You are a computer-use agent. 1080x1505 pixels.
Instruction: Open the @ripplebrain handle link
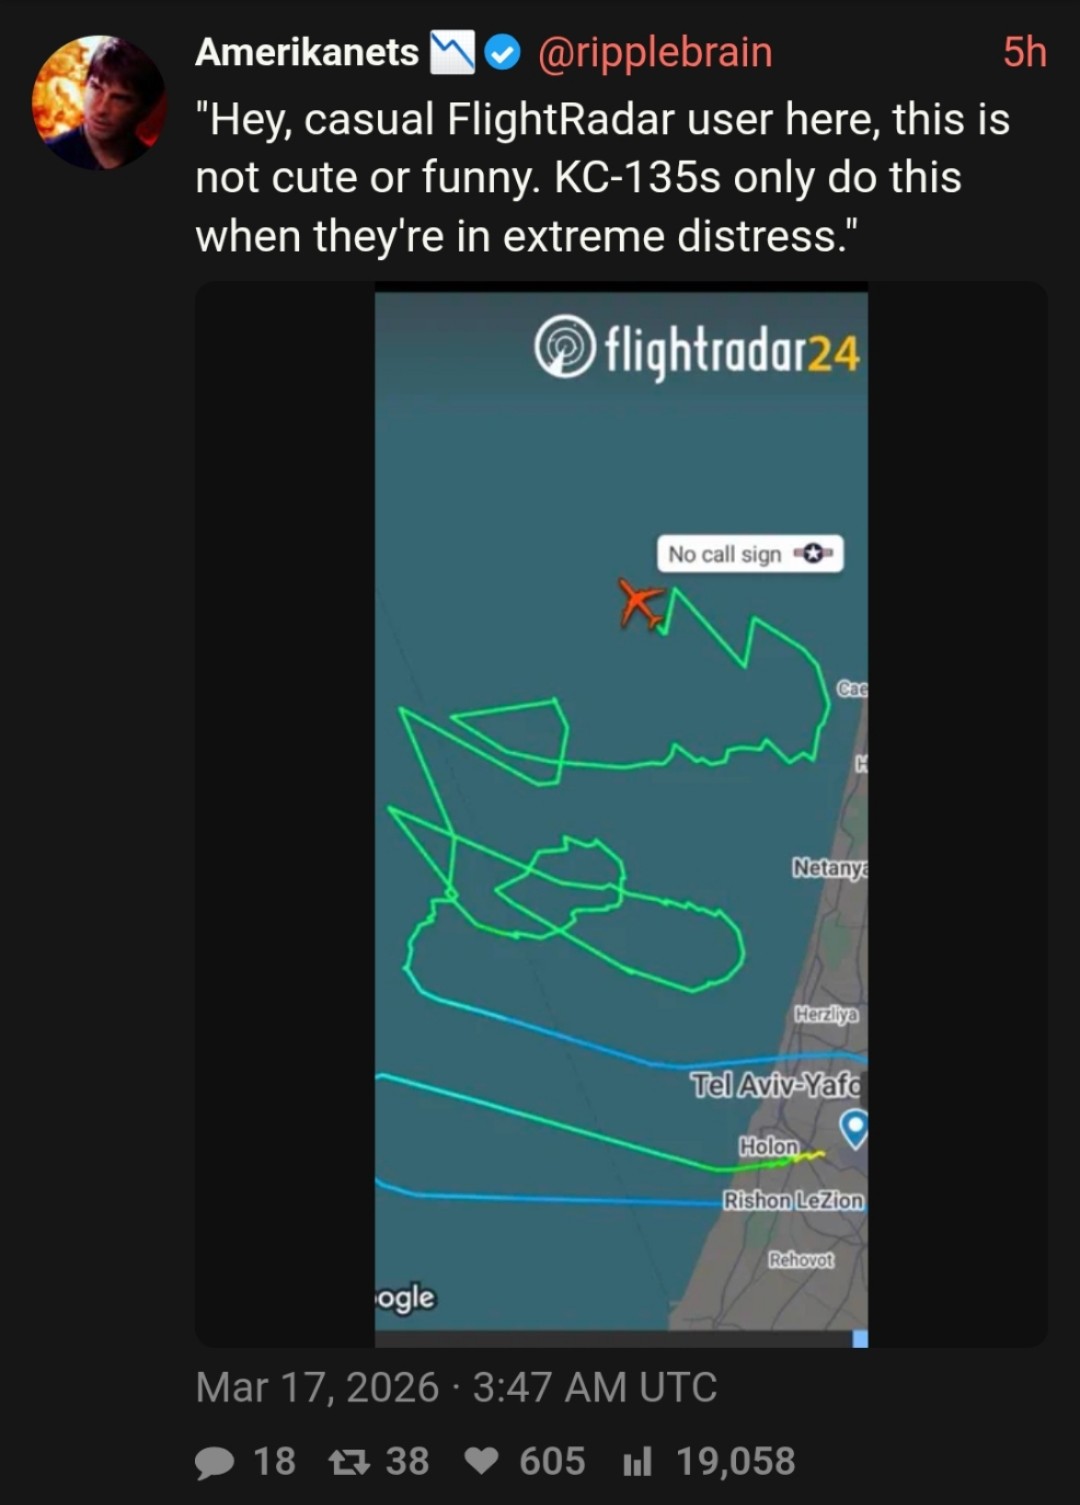click(655, 52)
